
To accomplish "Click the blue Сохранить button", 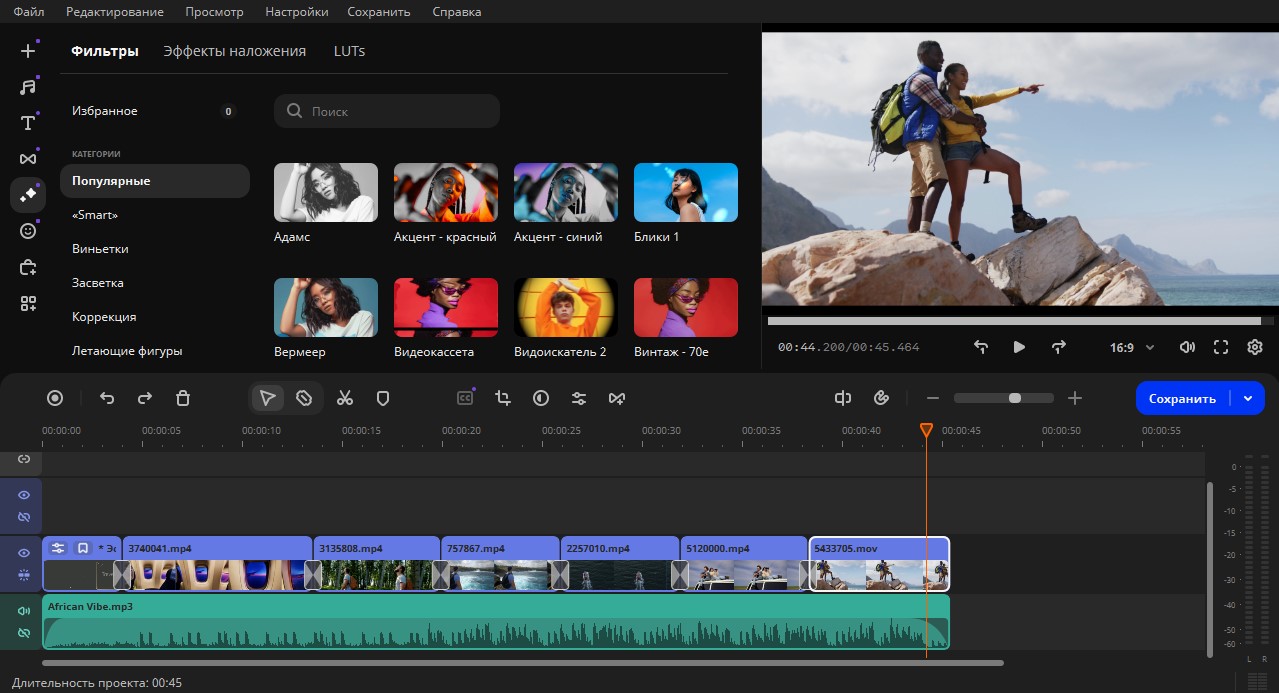I will click(x=1182, y=398).
